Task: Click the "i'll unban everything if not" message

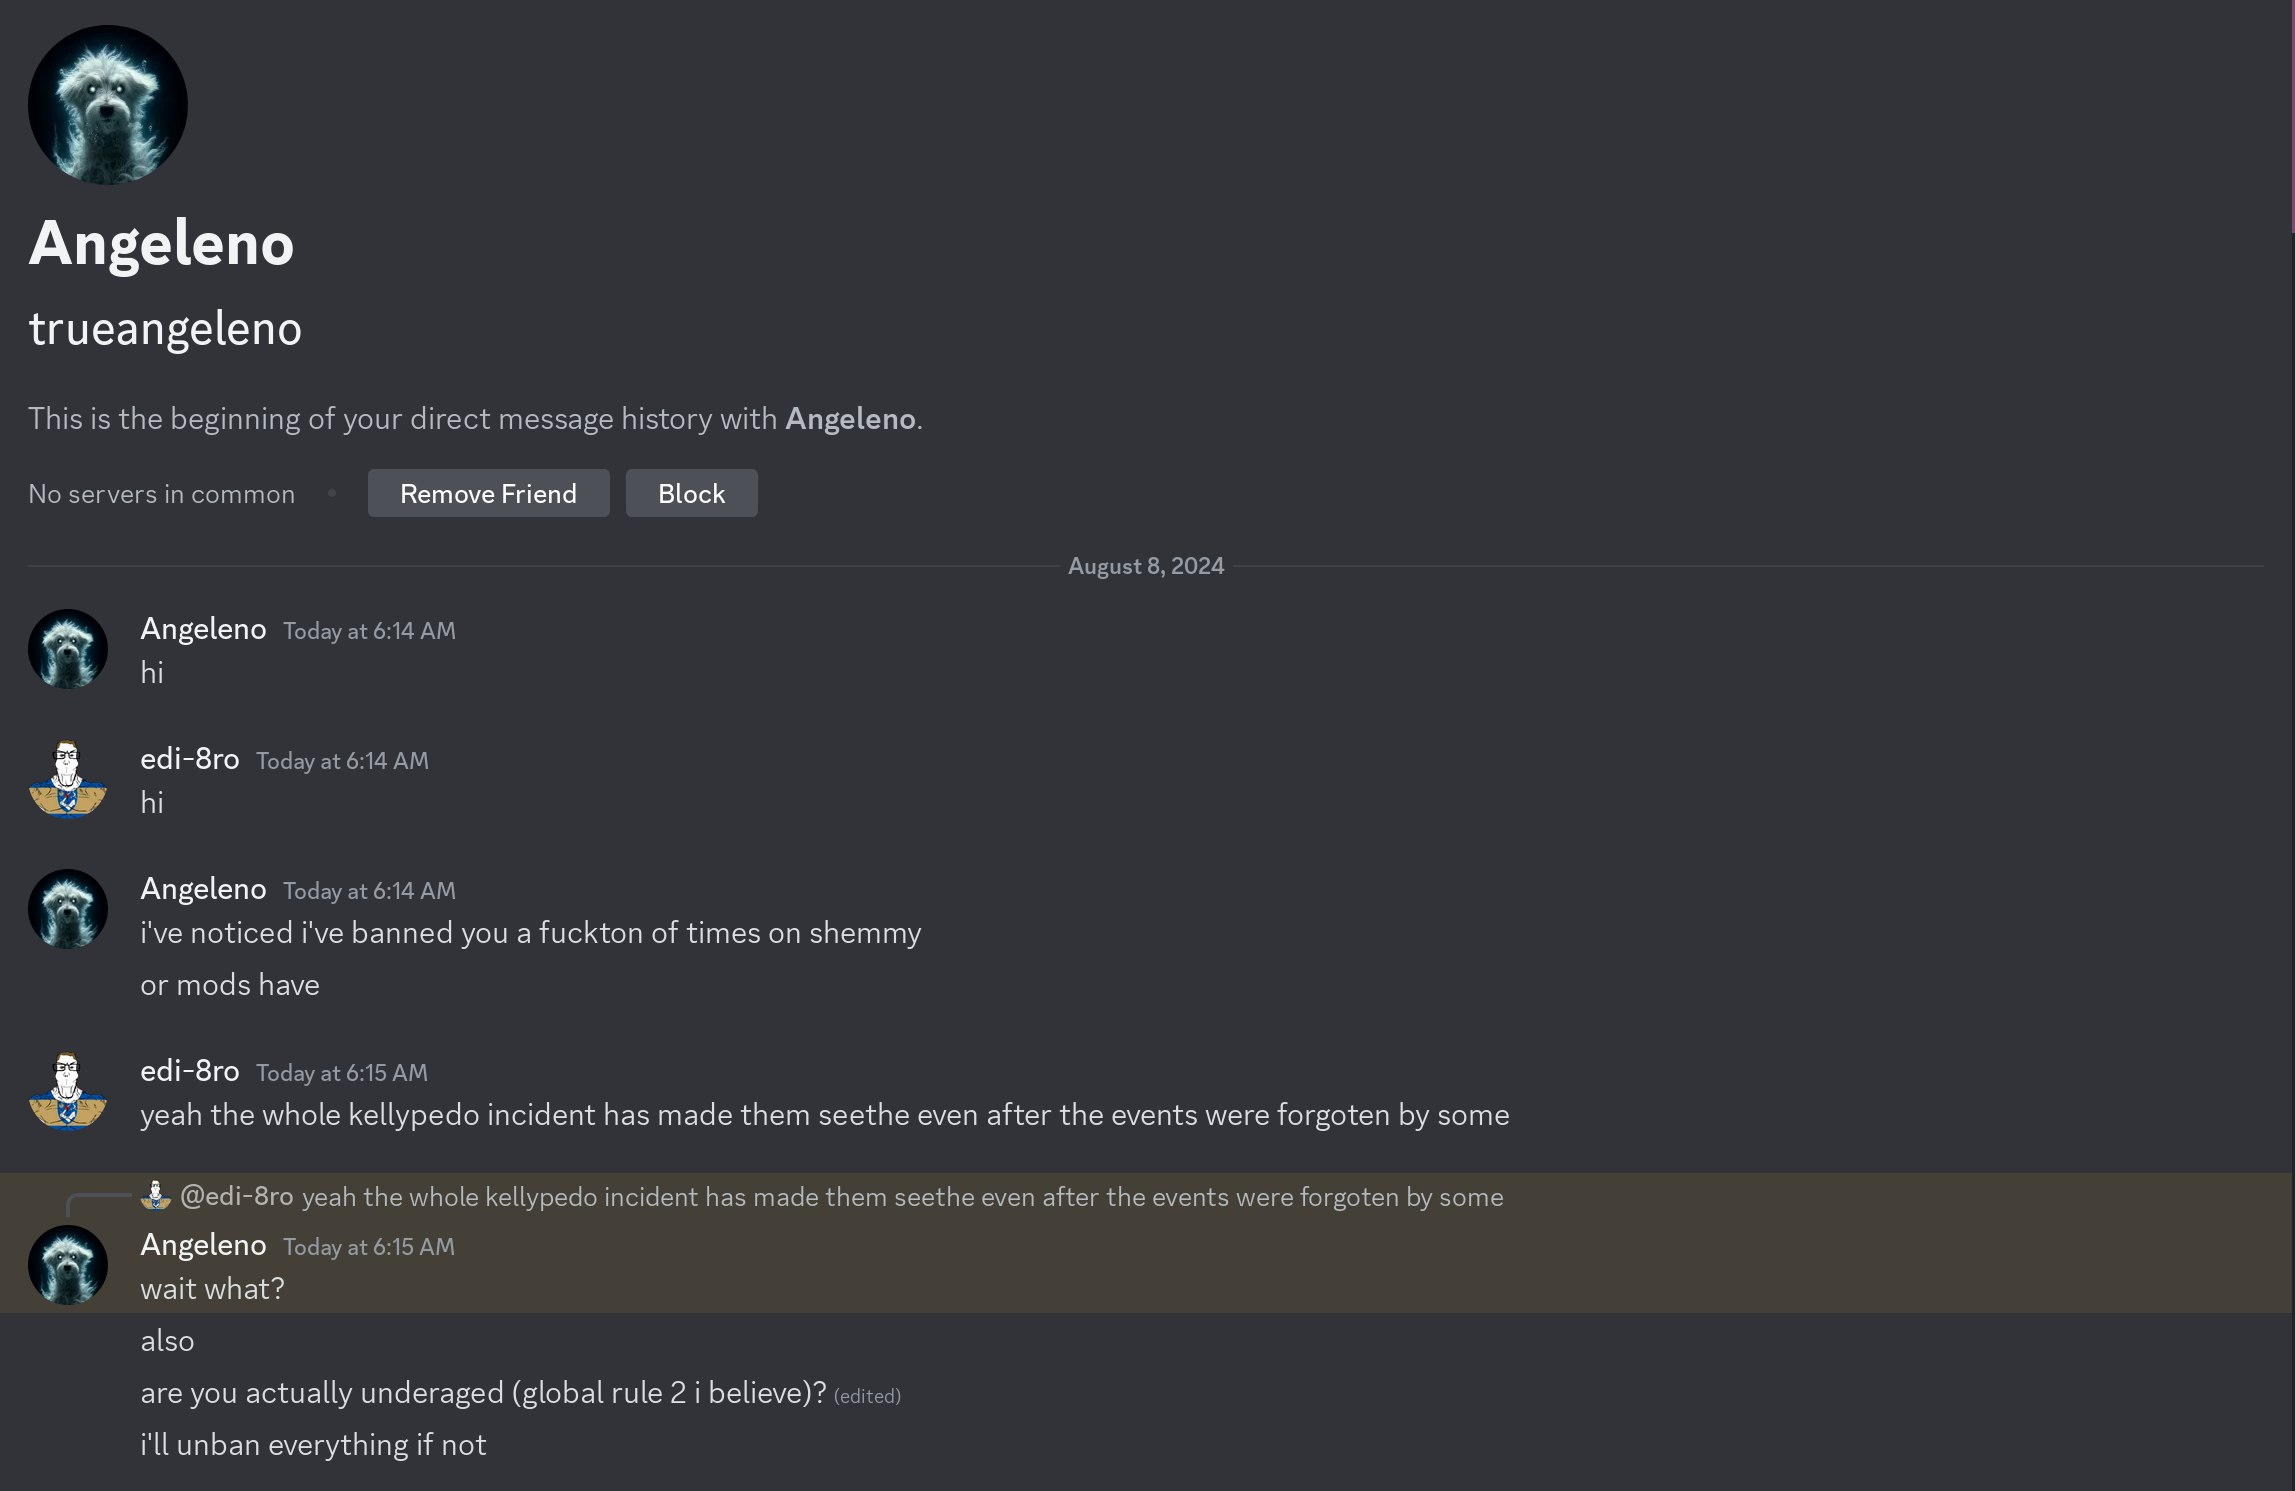Action: 313,1445
